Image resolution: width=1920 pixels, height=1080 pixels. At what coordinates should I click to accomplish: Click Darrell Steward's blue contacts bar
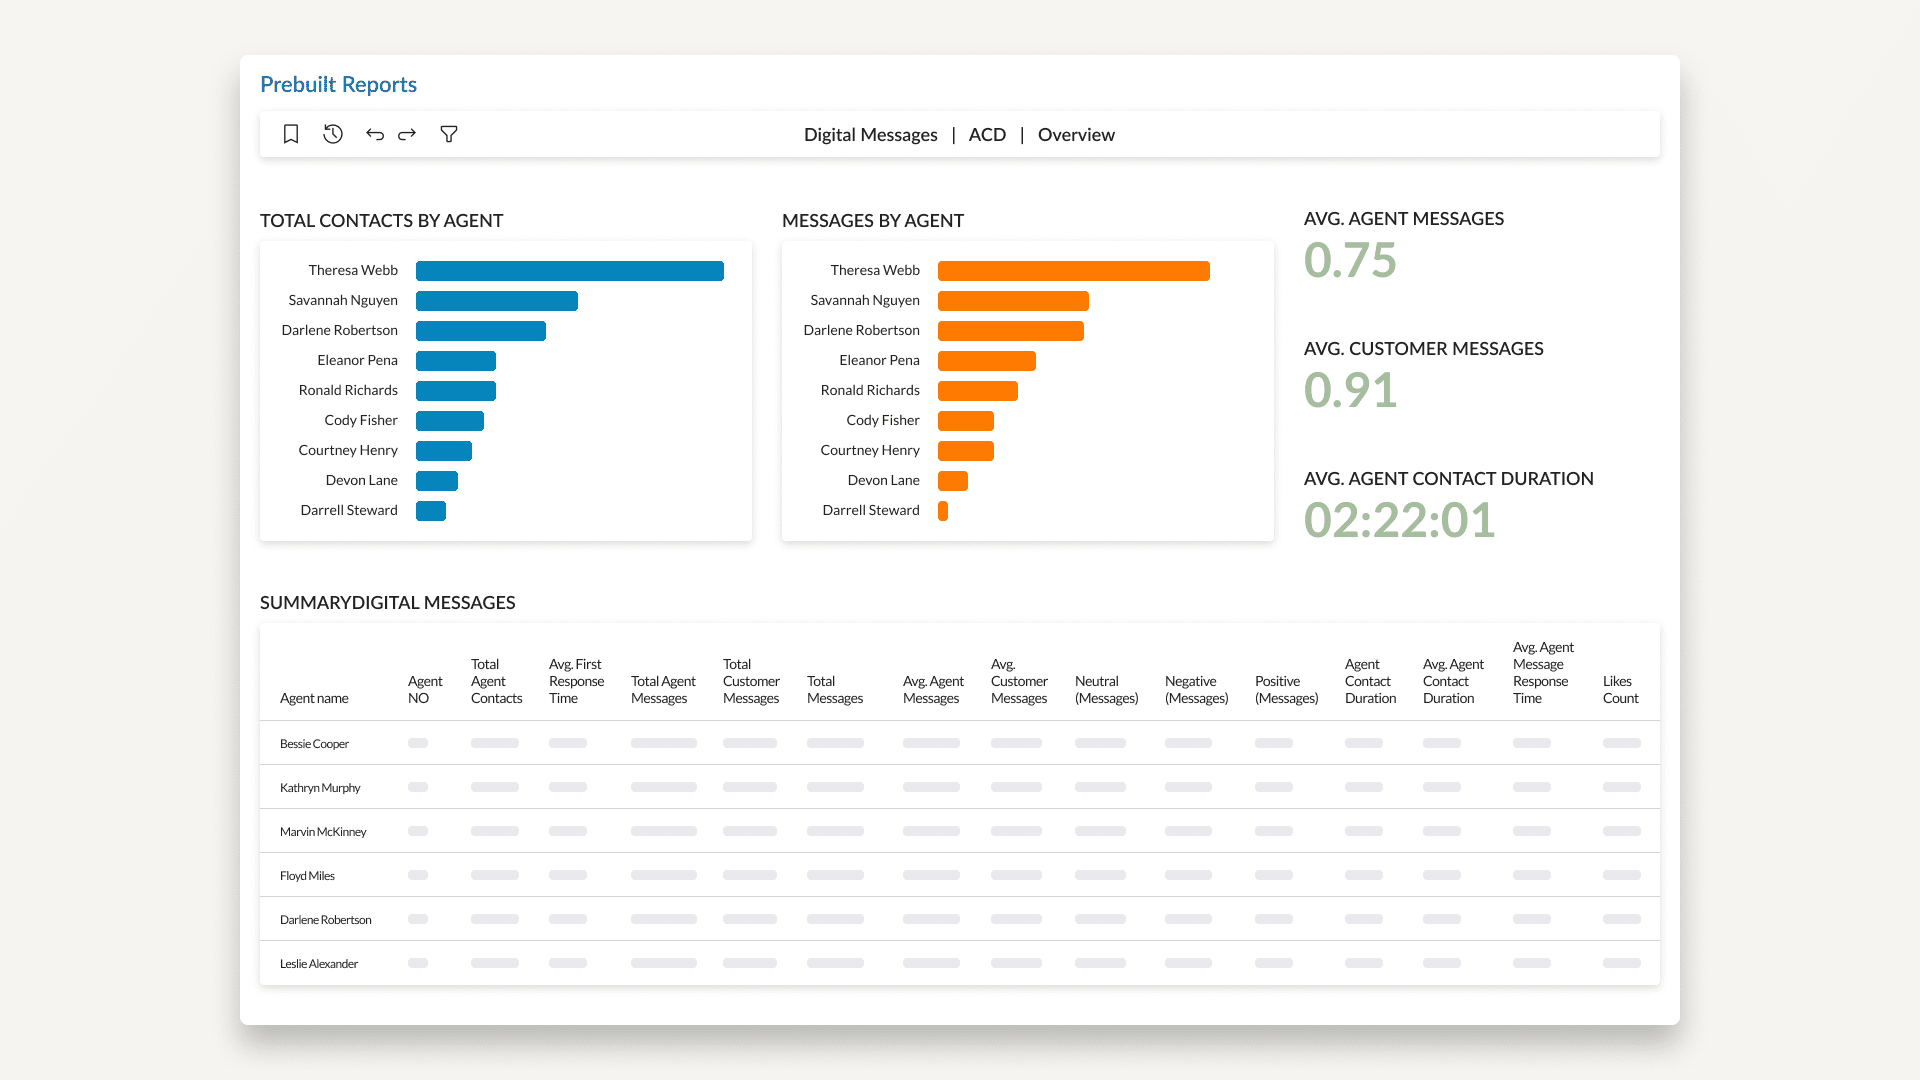pos(431,511)
